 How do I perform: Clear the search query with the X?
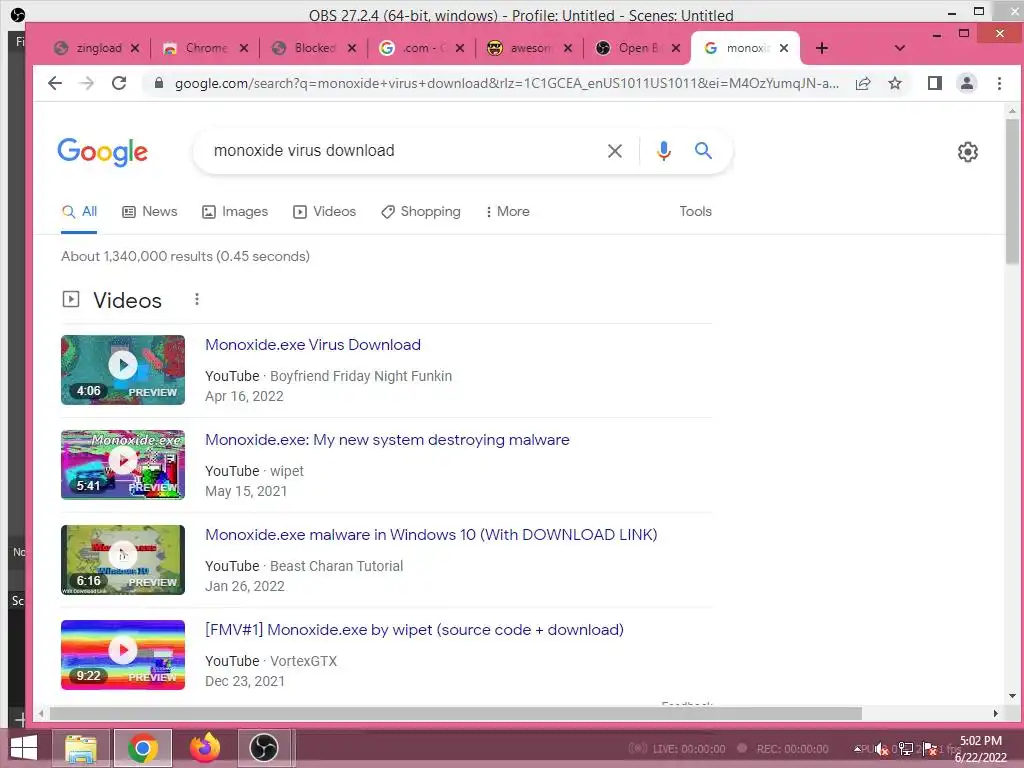[615, 151]
